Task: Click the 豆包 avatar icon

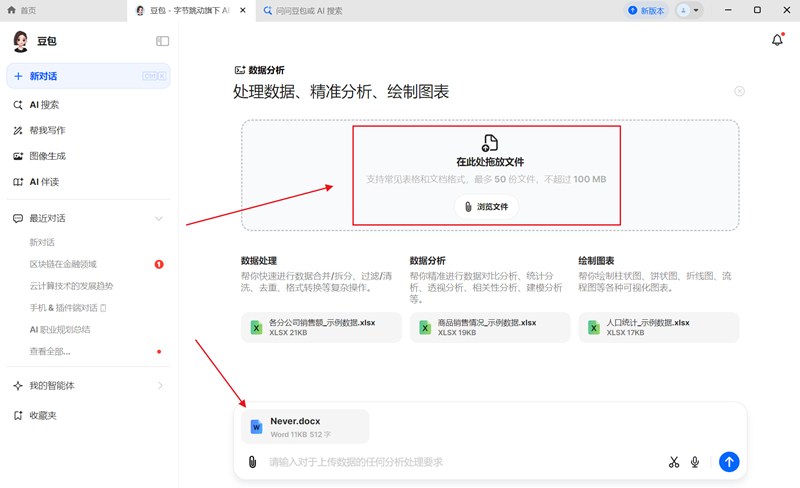Action: click(20, 41)
